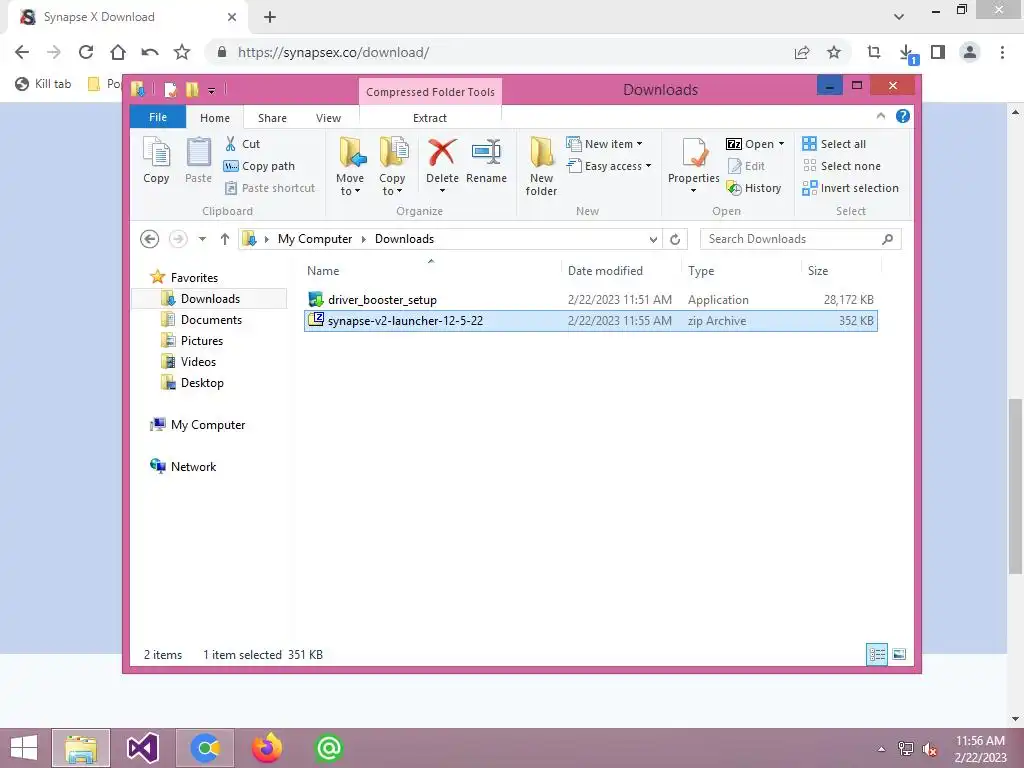Click My Computer in the address path
The height and width of the screenshot is (768, 1024).
pos(315,239)
